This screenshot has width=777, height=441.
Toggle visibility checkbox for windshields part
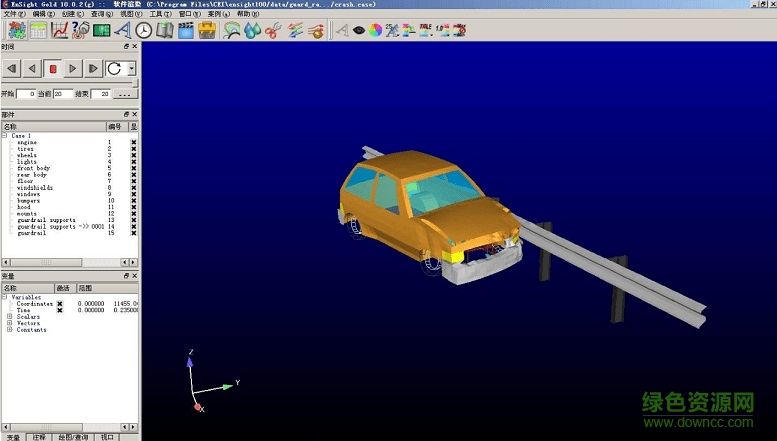tap(133, 187)
